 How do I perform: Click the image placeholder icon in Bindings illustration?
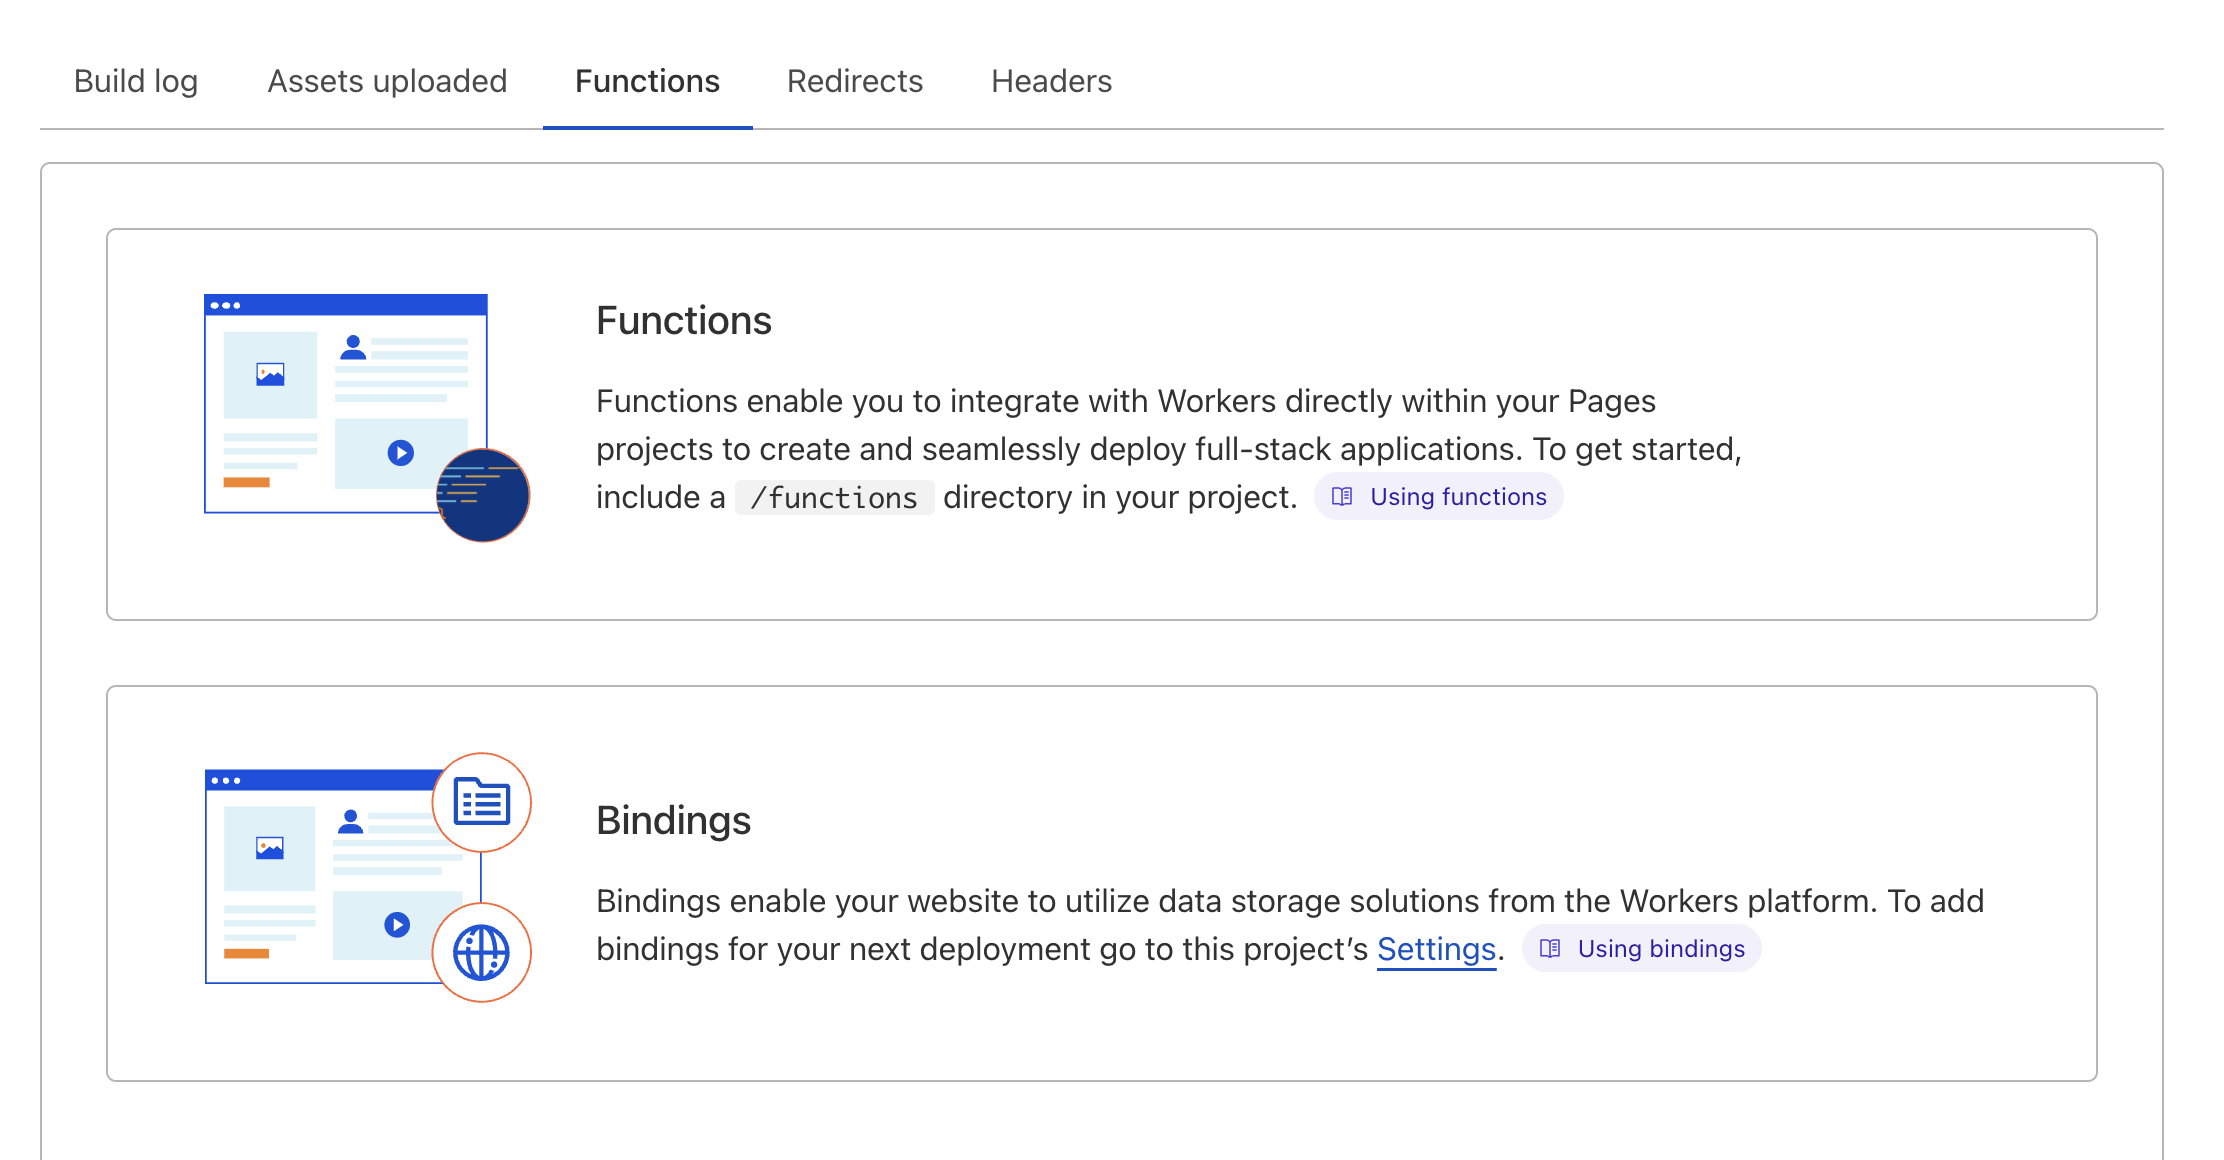[x=270, y=848]
